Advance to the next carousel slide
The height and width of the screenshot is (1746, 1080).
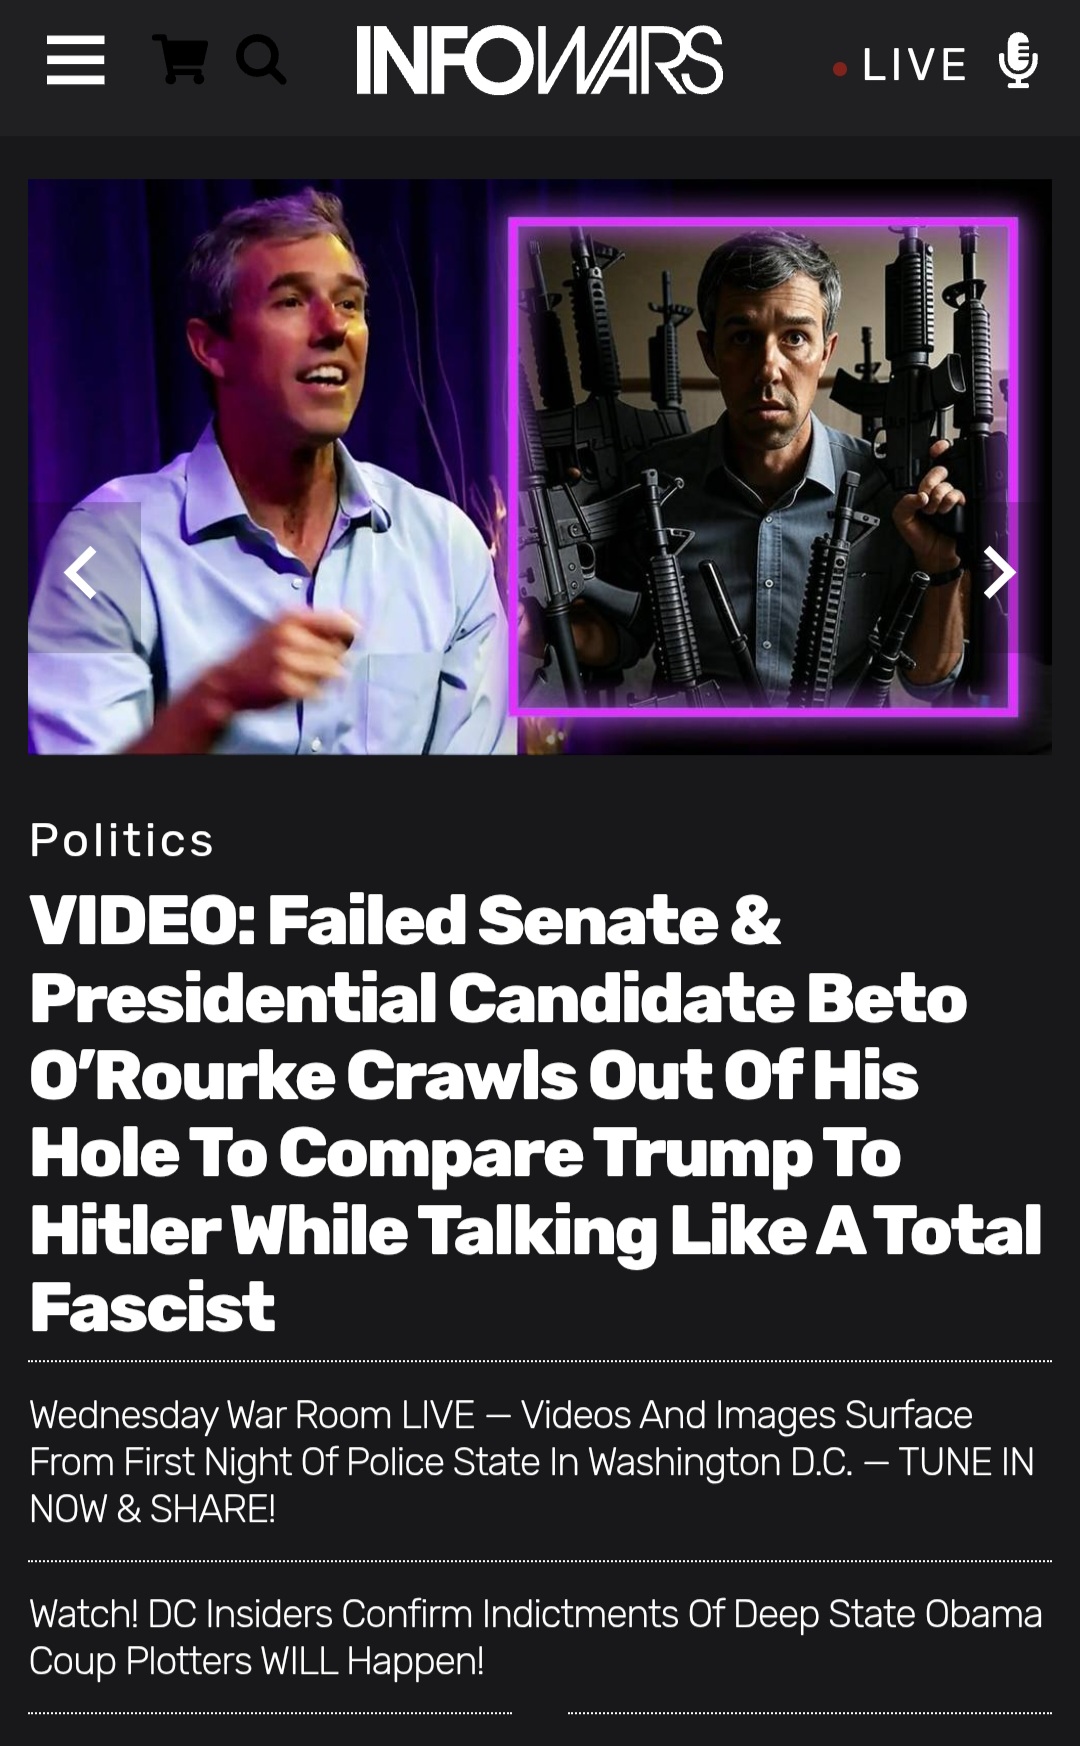pyautogui.click(x=998, y=573)
